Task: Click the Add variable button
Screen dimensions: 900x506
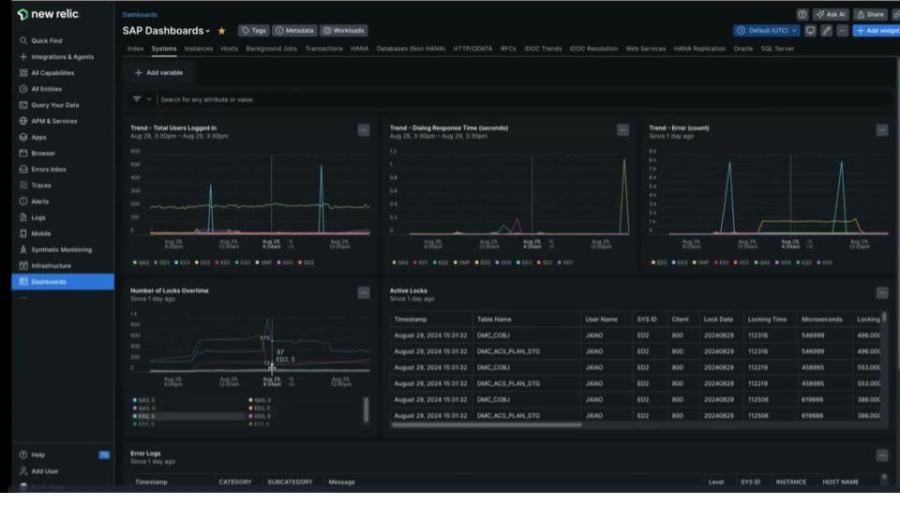Action: click(x=159, y=73)
